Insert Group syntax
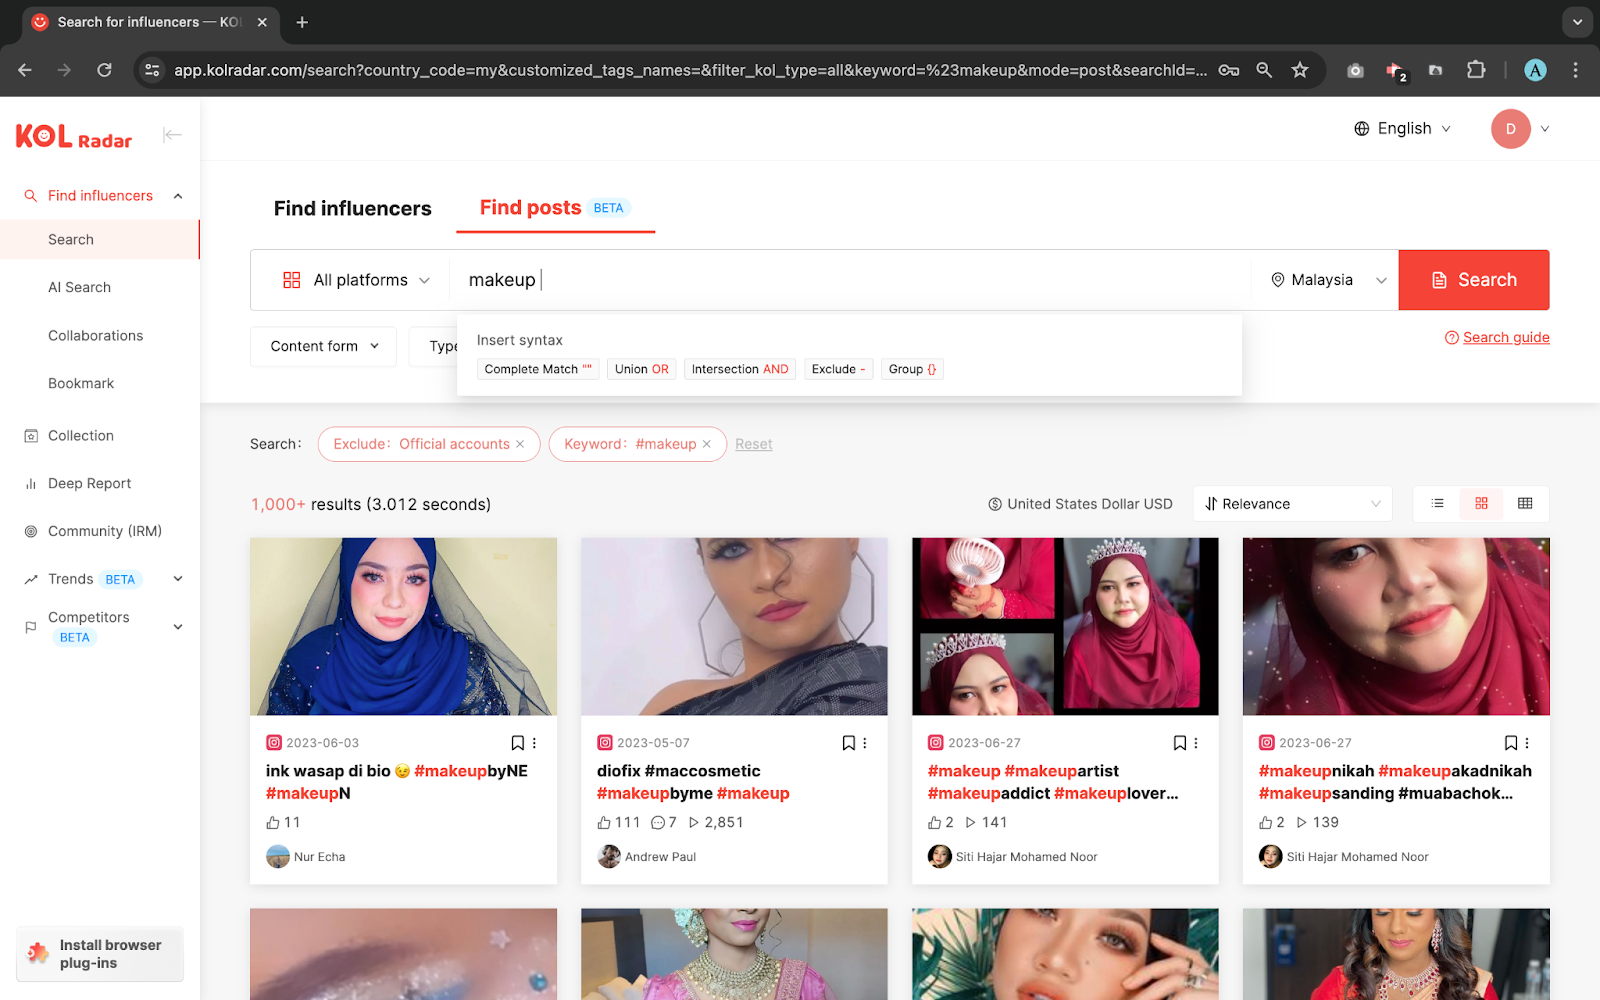This screenshot has height=1000, width=1600. click(912, 369)
